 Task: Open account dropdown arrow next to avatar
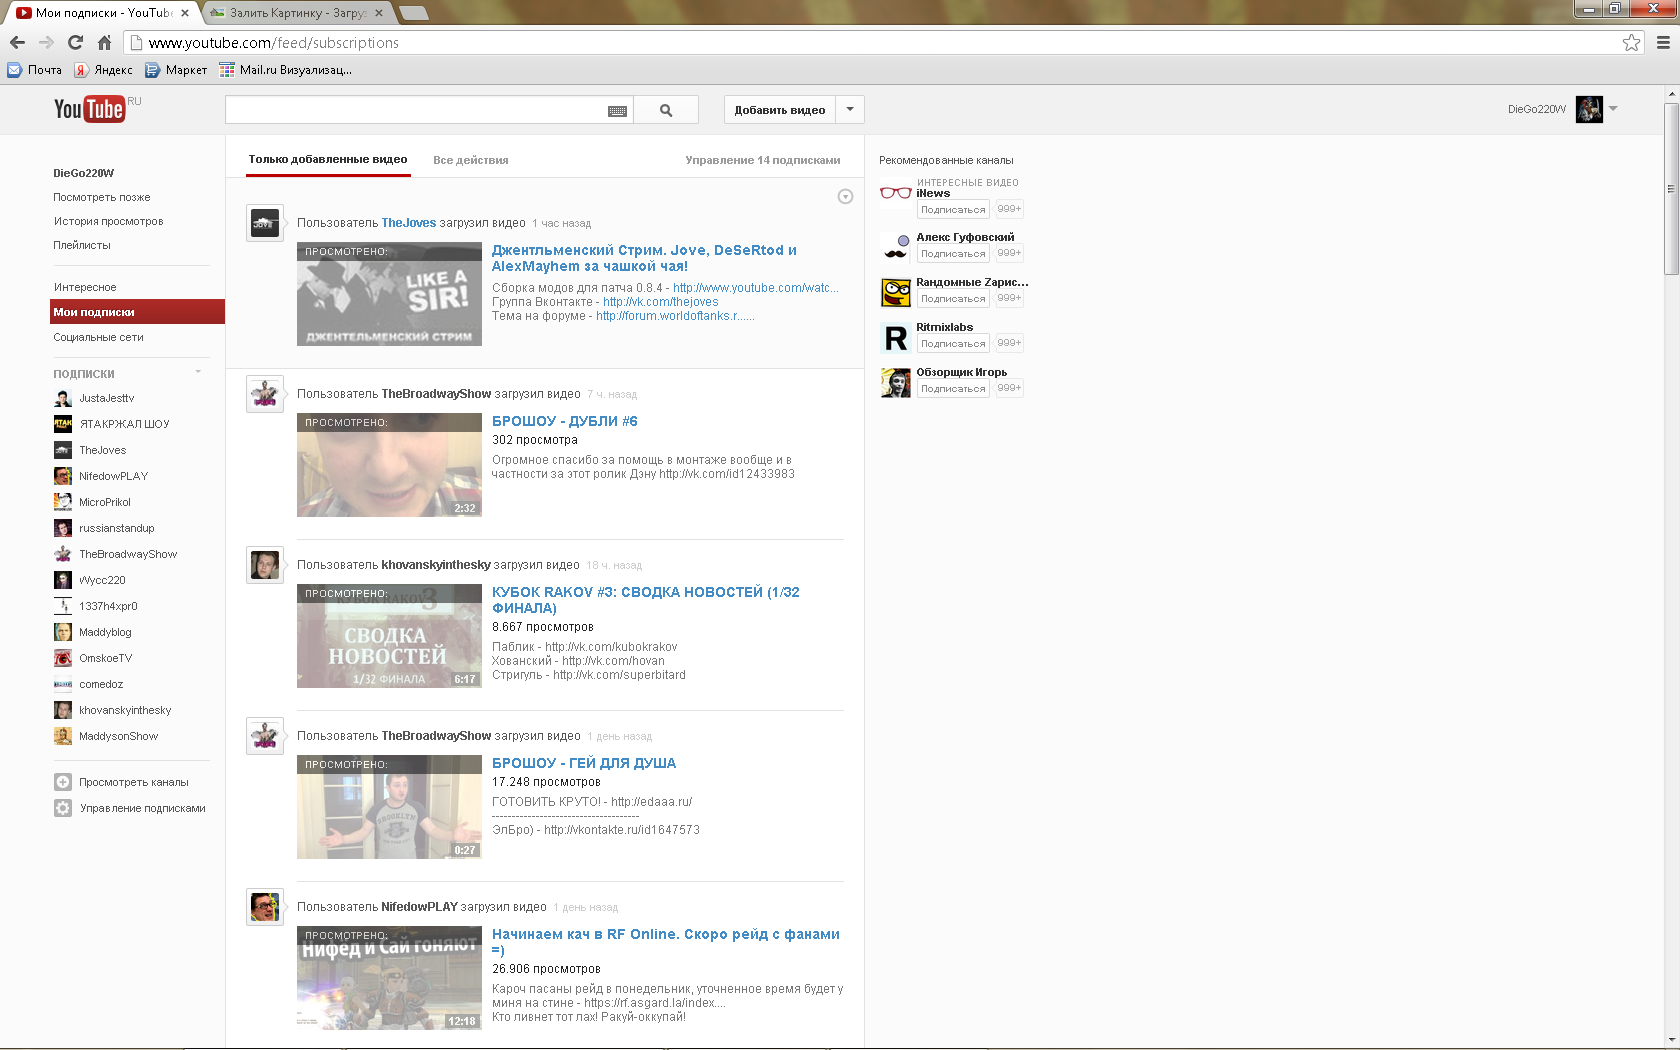[1613, 109]
